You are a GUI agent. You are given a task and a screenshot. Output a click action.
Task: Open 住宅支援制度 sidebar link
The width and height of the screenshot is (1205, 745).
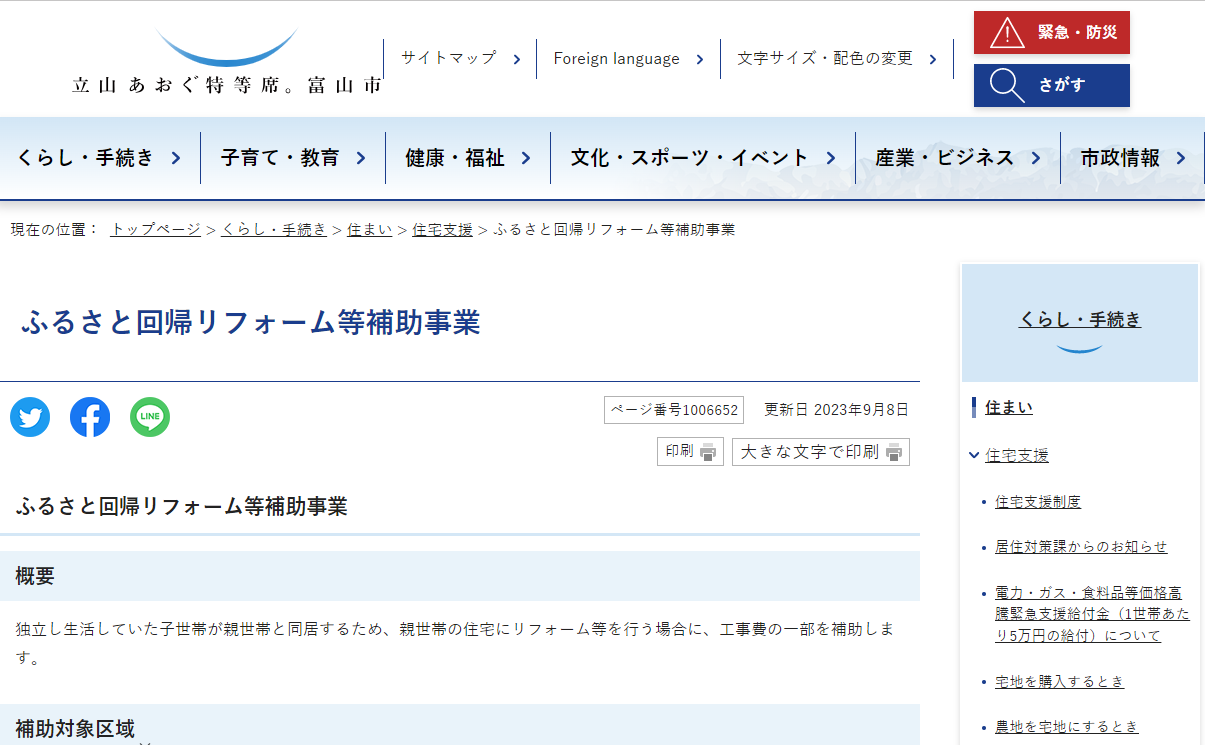point(1038,502)
